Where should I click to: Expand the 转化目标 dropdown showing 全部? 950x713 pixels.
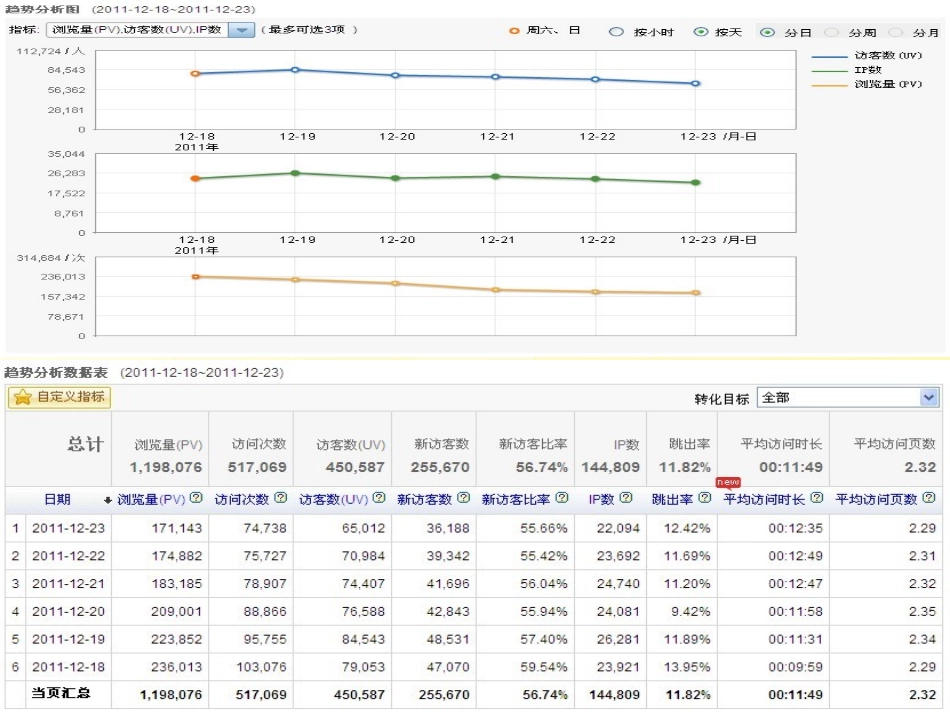[928, 398]
